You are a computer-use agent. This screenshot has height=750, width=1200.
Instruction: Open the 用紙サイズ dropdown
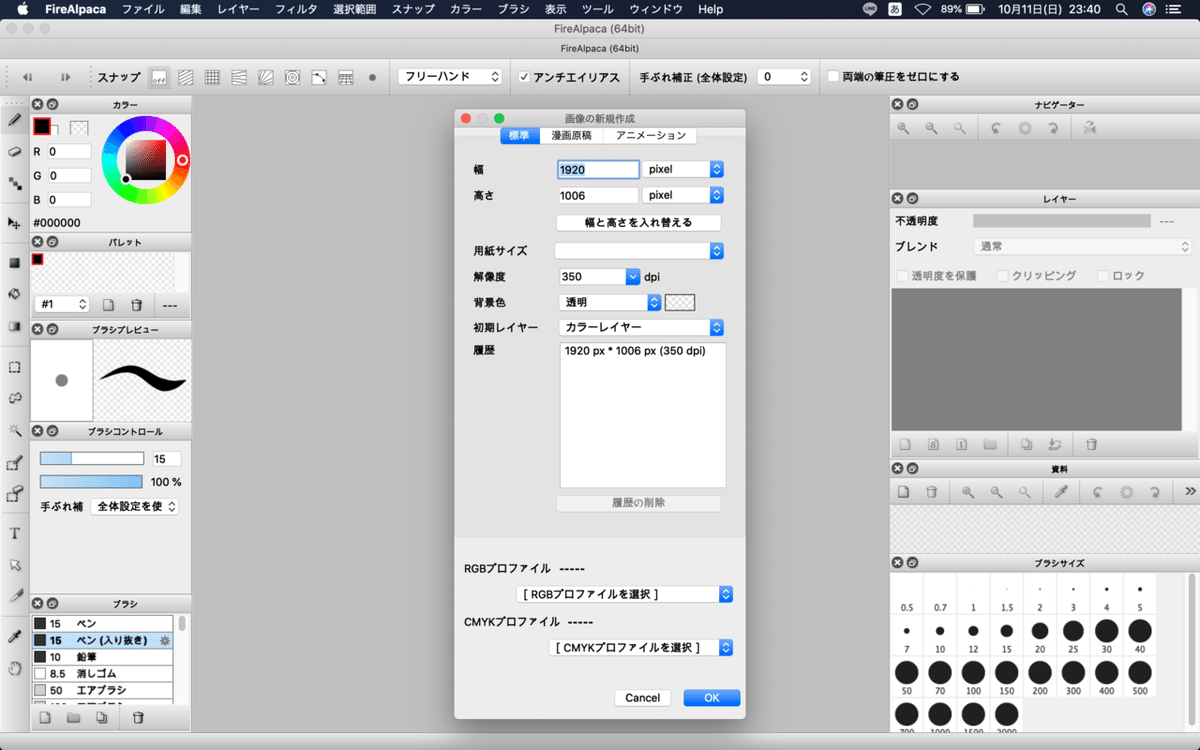coord(639,251)
